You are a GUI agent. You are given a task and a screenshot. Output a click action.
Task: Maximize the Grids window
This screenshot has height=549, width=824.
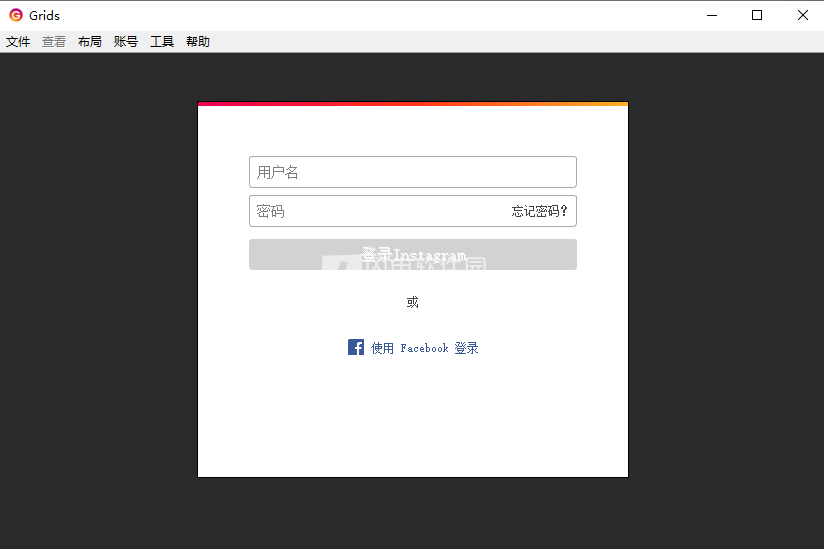click(757, 15)
